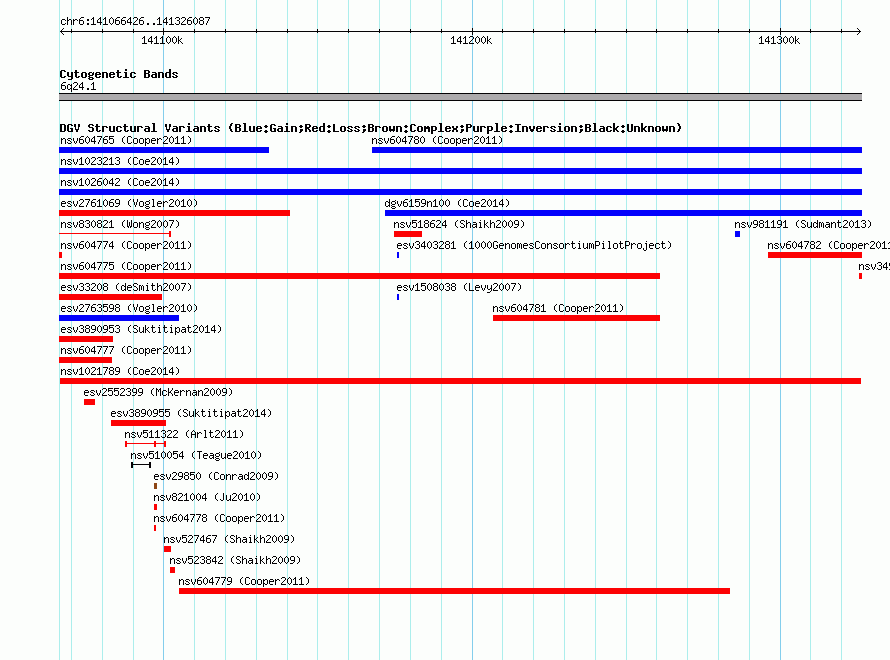Select nsv510054 (Teague2010) black unknown marker
The width and height of the screenshot is (890, 660).
click(141, 465)
